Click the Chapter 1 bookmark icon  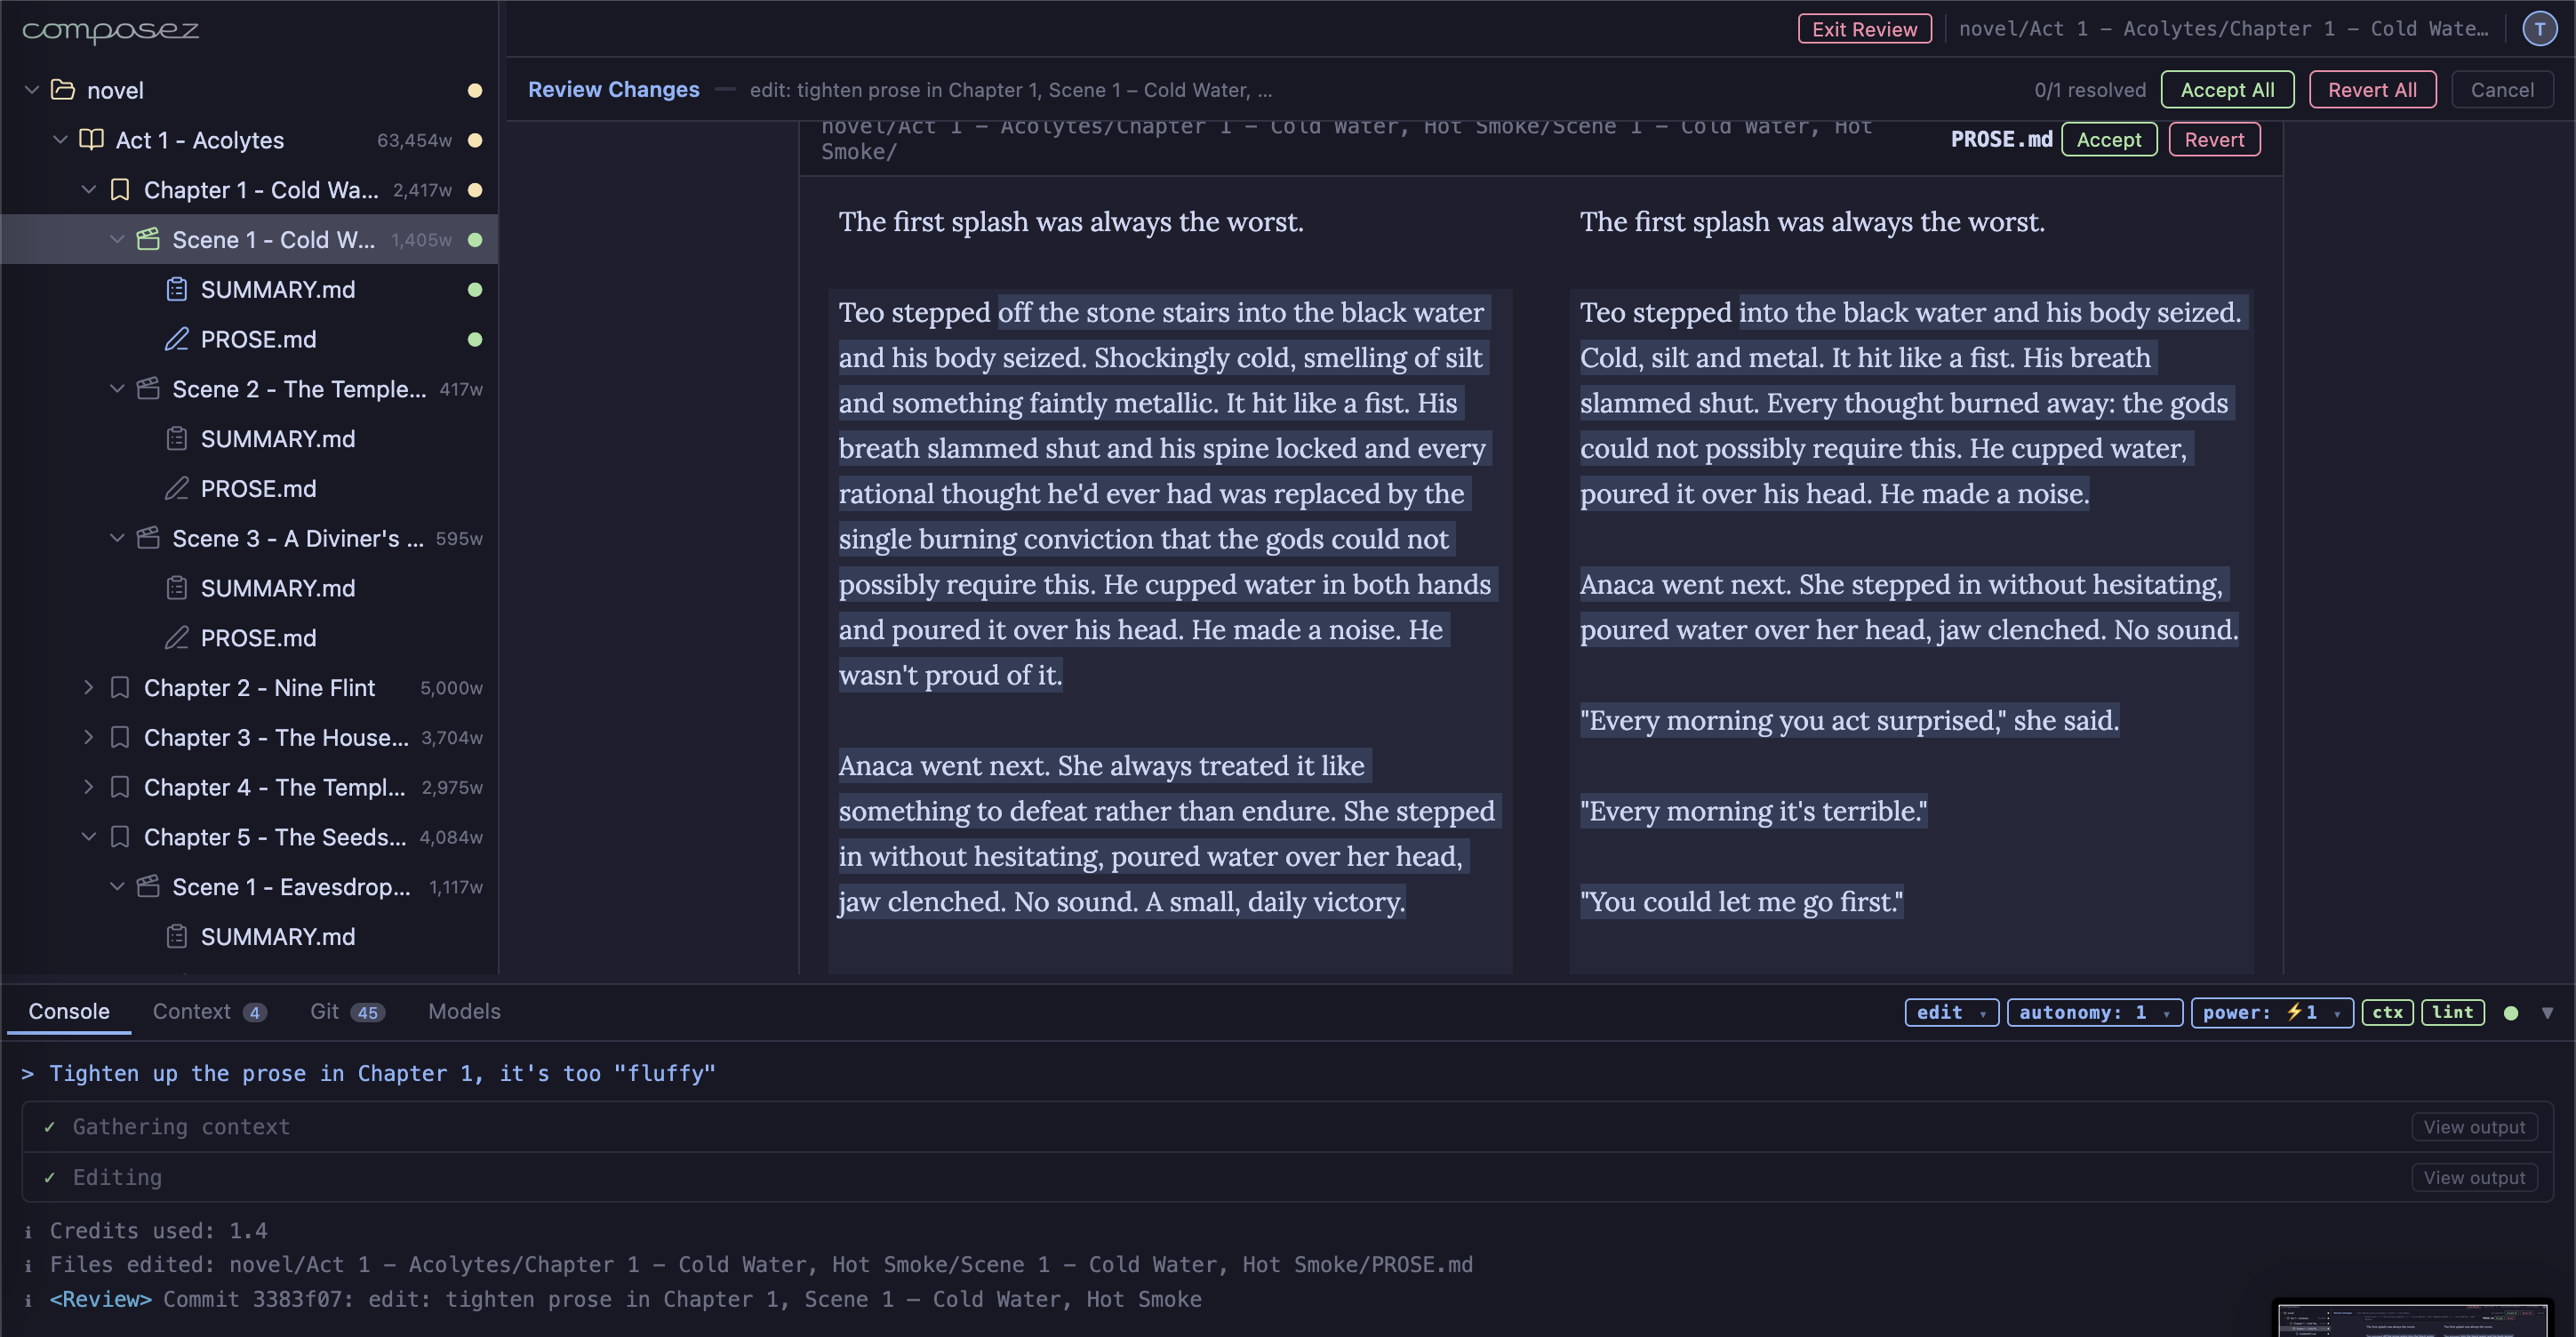pos(120,190)
